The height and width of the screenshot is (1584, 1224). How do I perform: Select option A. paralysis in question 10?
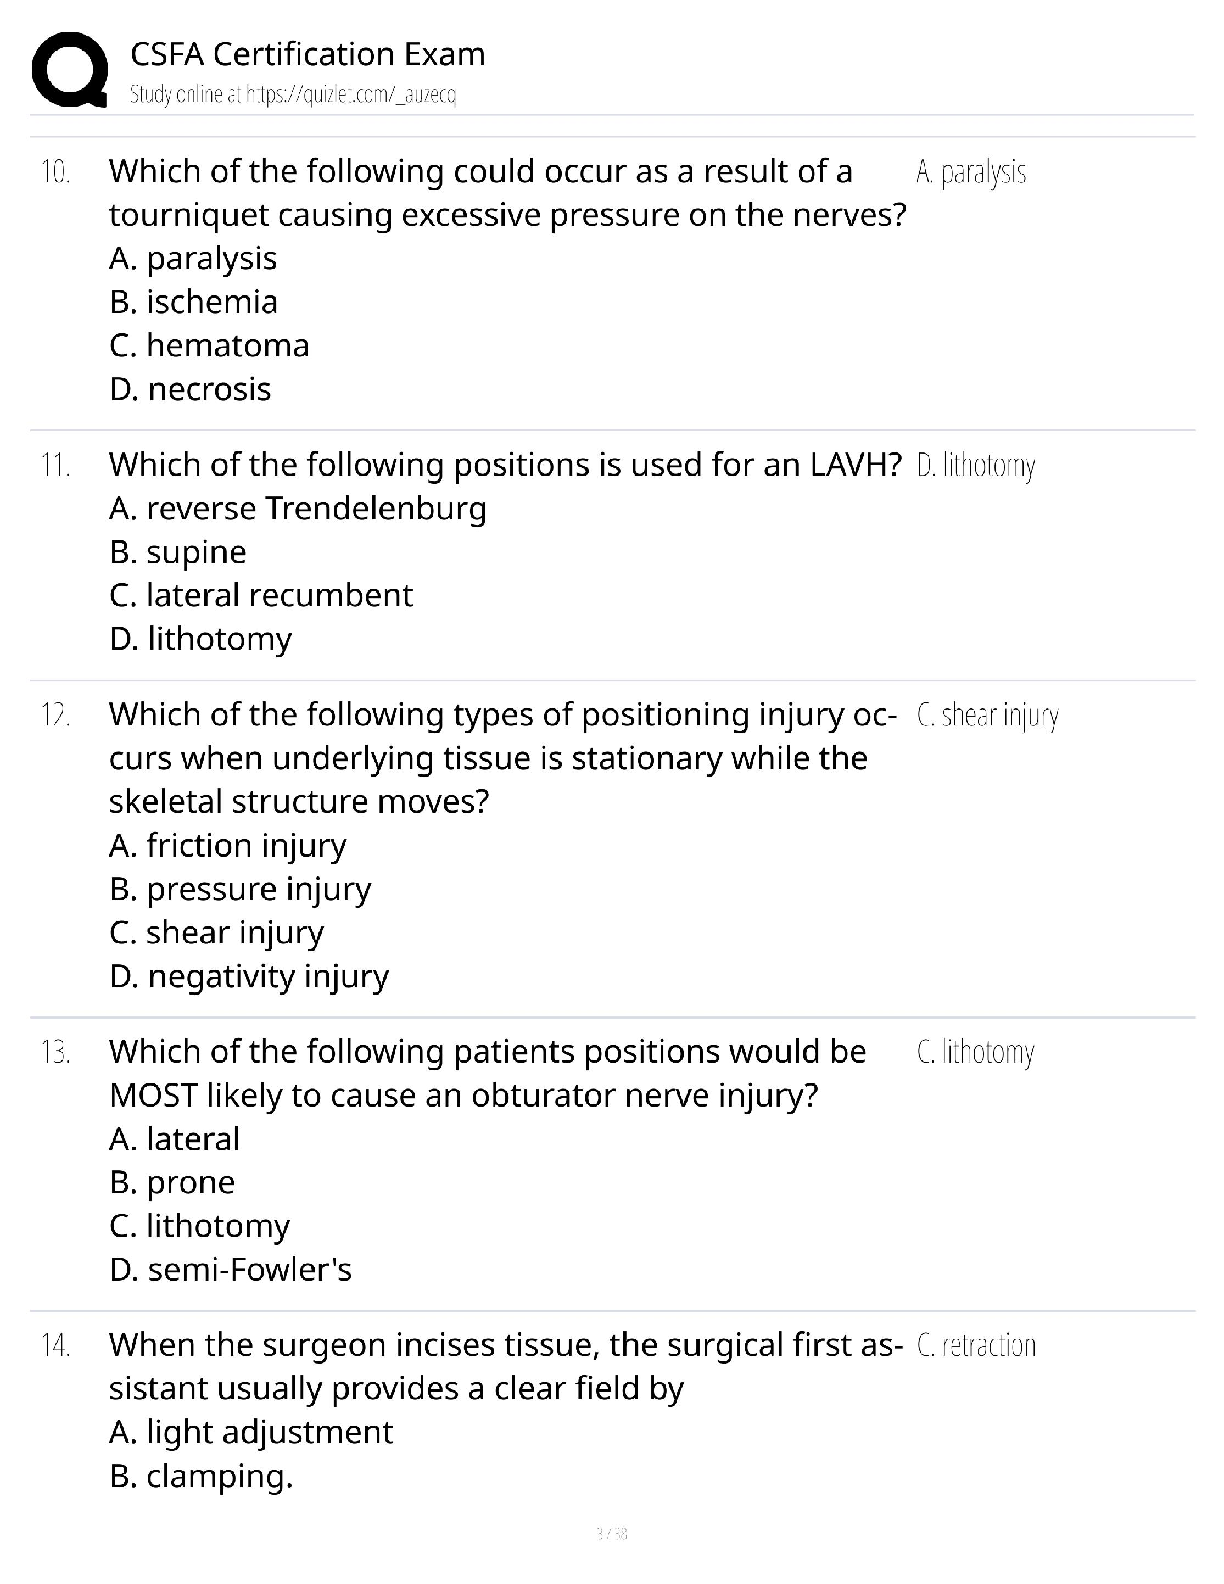tap(193, 259)
